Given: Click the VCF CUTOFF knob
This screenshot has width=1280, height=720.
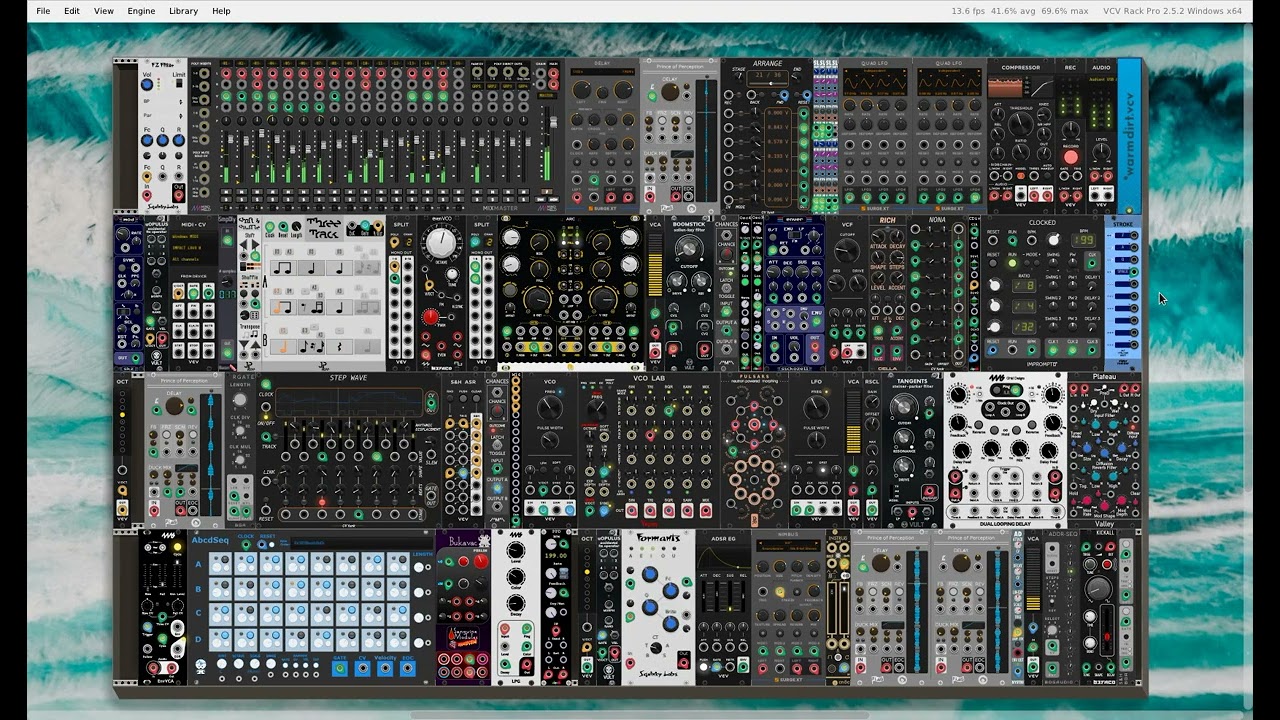Looking at the screenshot, I should [847, 250].
